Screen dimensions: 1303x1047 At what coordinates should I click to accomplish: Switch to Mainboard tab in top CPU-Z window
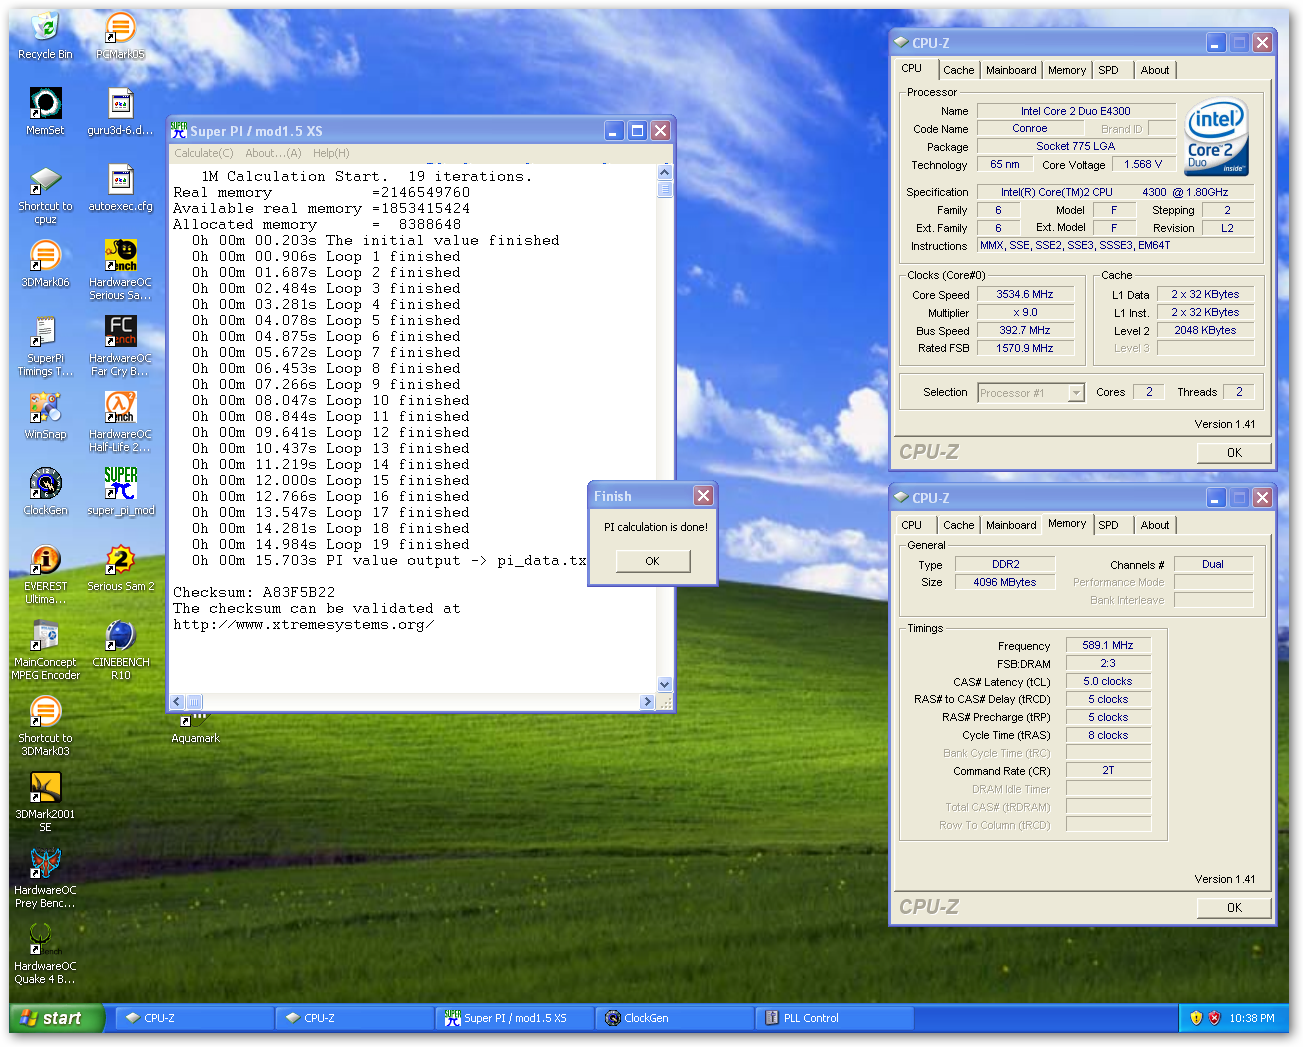pyautogui.click(x=1011, y=70)
